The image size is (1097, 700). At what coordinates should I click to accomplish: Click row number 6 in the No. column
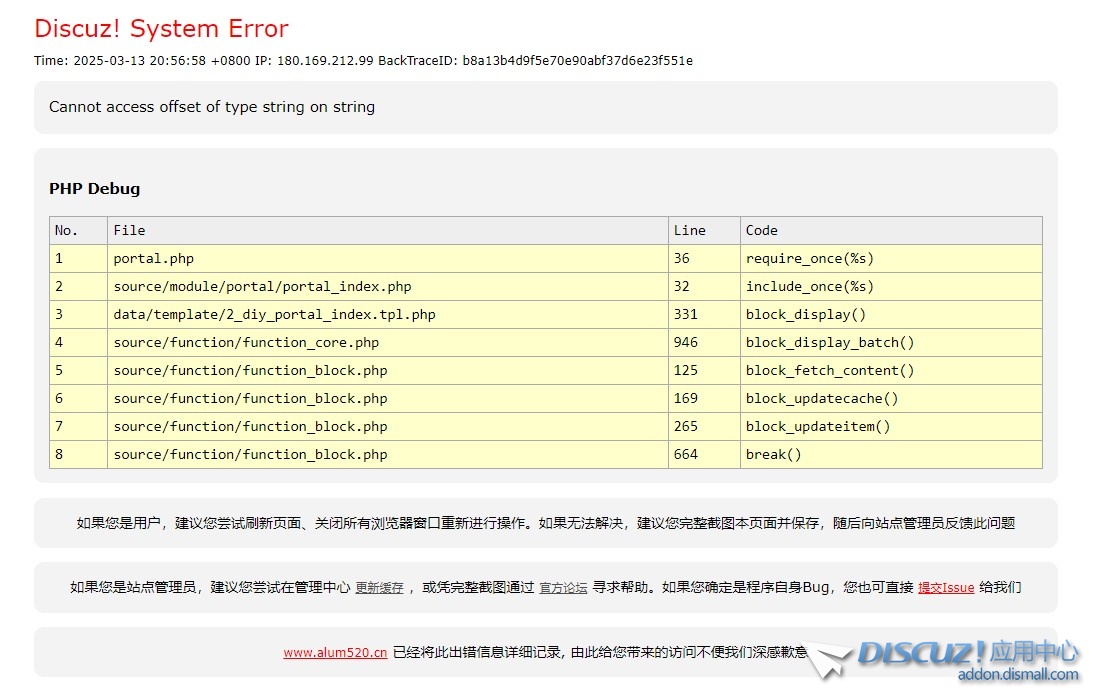(78, 399)
